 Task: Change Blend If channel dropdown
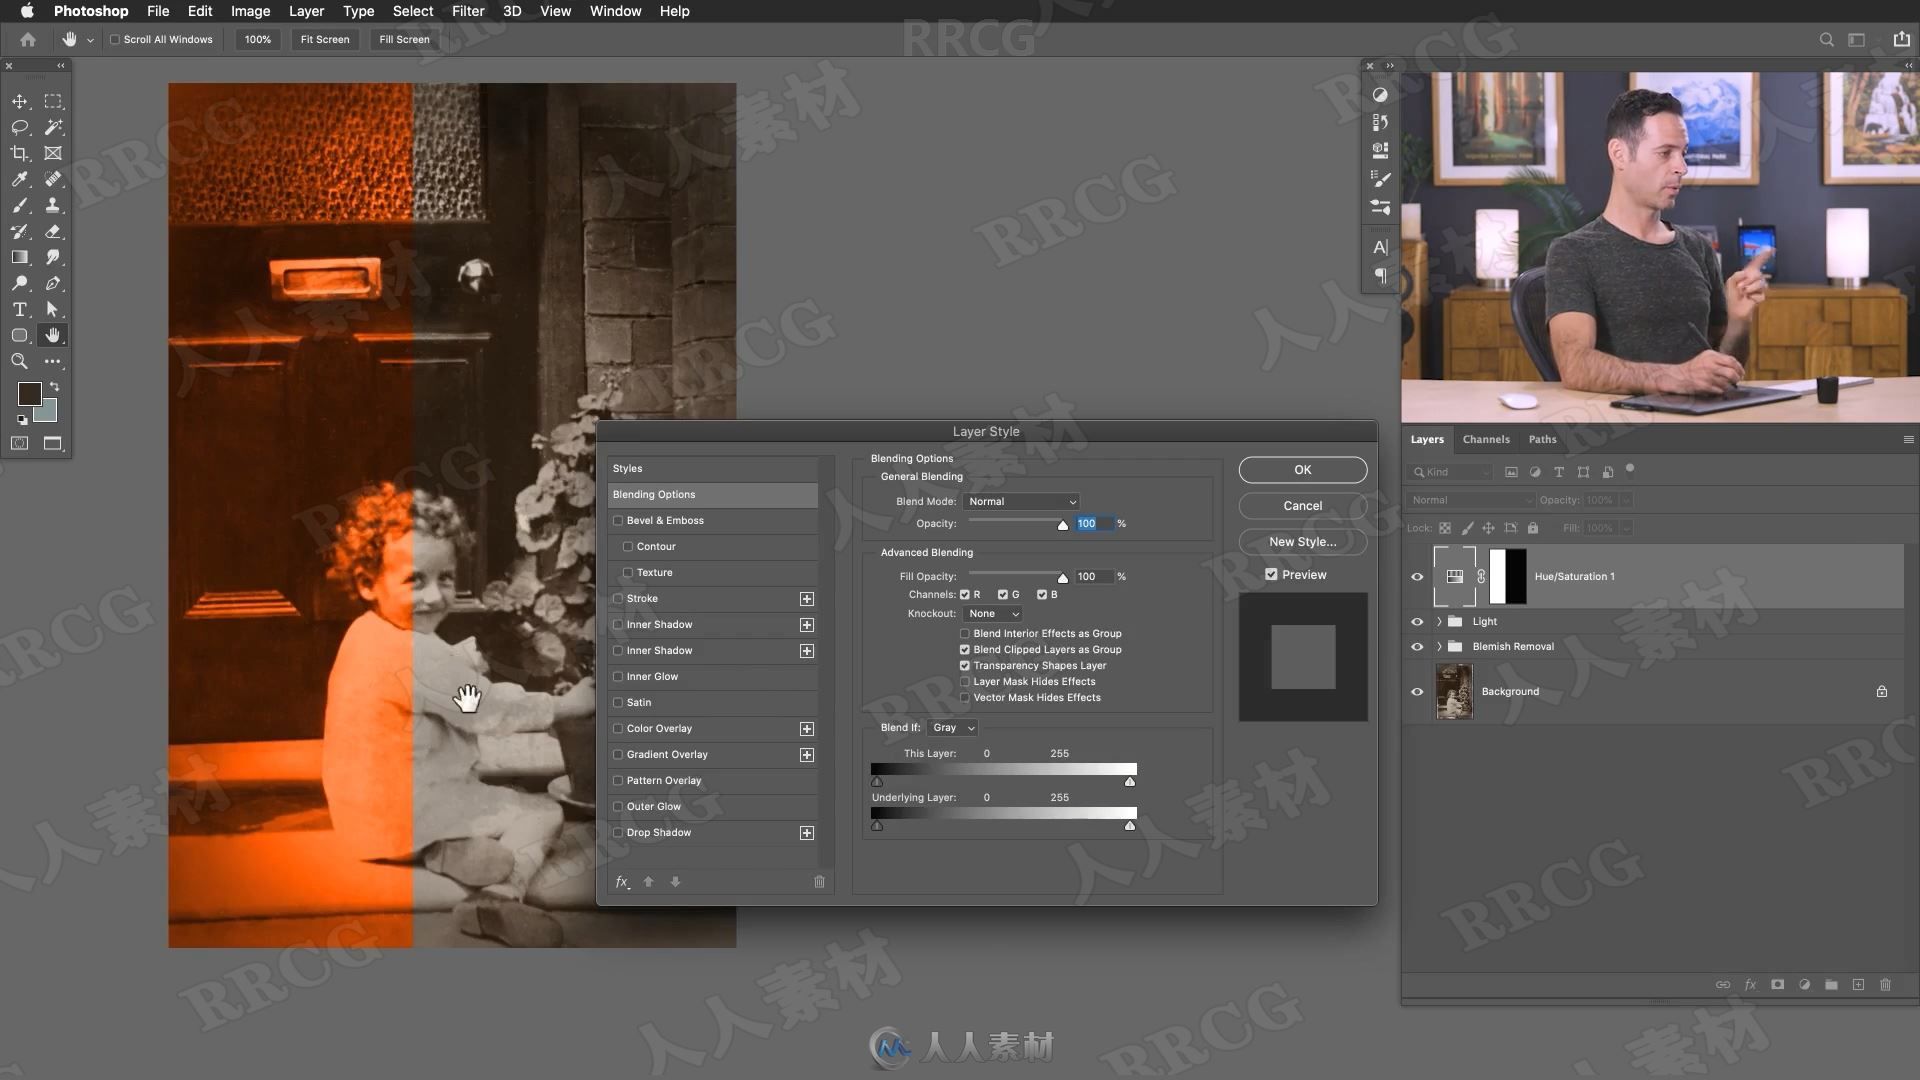coord(952,727)
